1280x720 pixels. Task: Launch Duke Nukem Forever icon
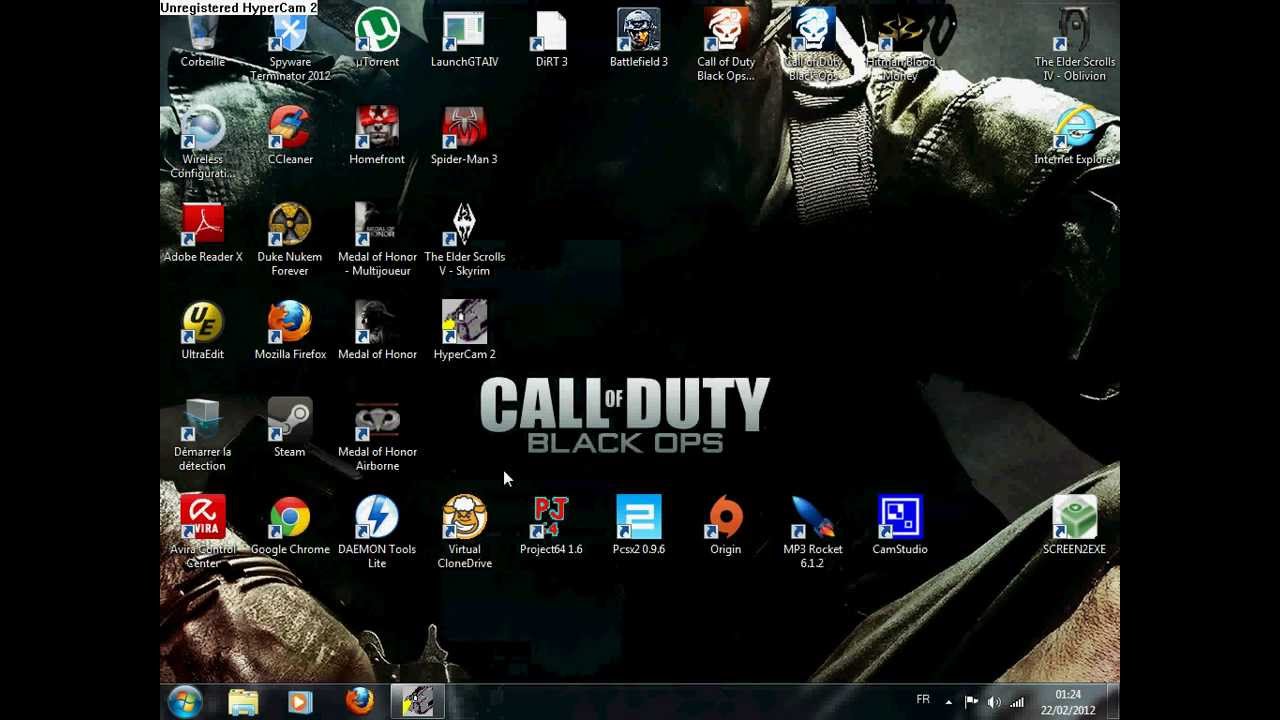click(290, 241)
